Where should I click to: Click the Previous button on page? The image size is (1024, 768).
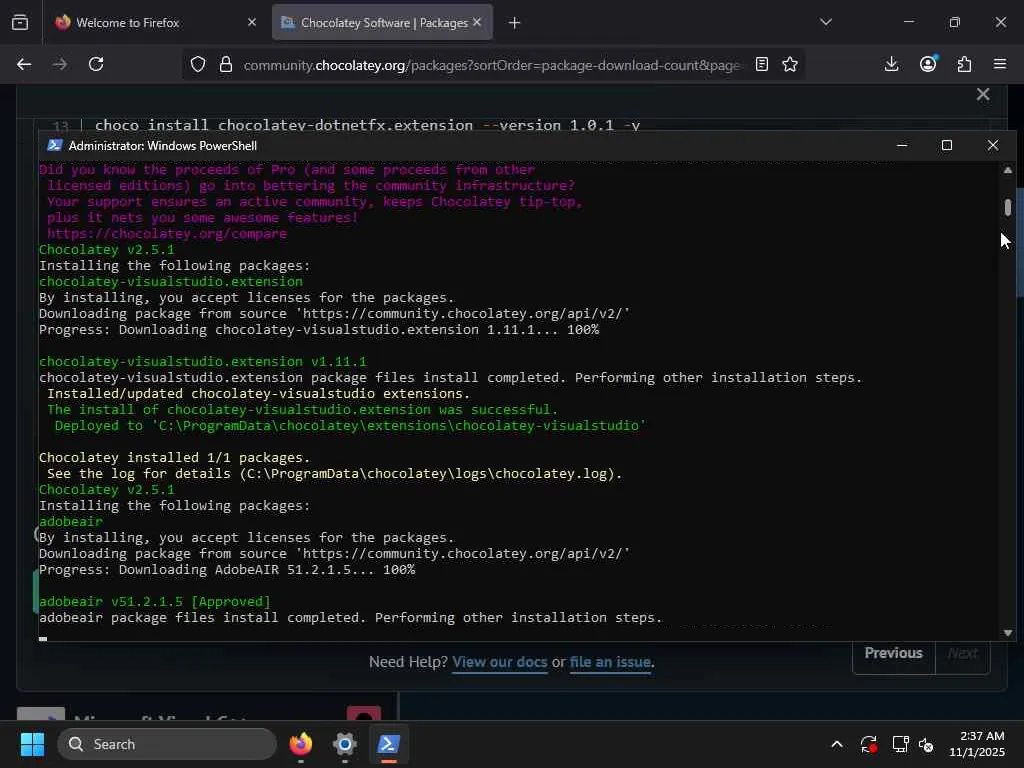[893, 653]
